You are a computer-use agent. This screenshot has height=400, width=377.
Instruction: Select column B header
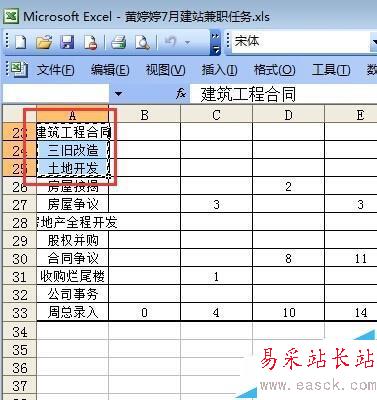[x=145, y=115]
